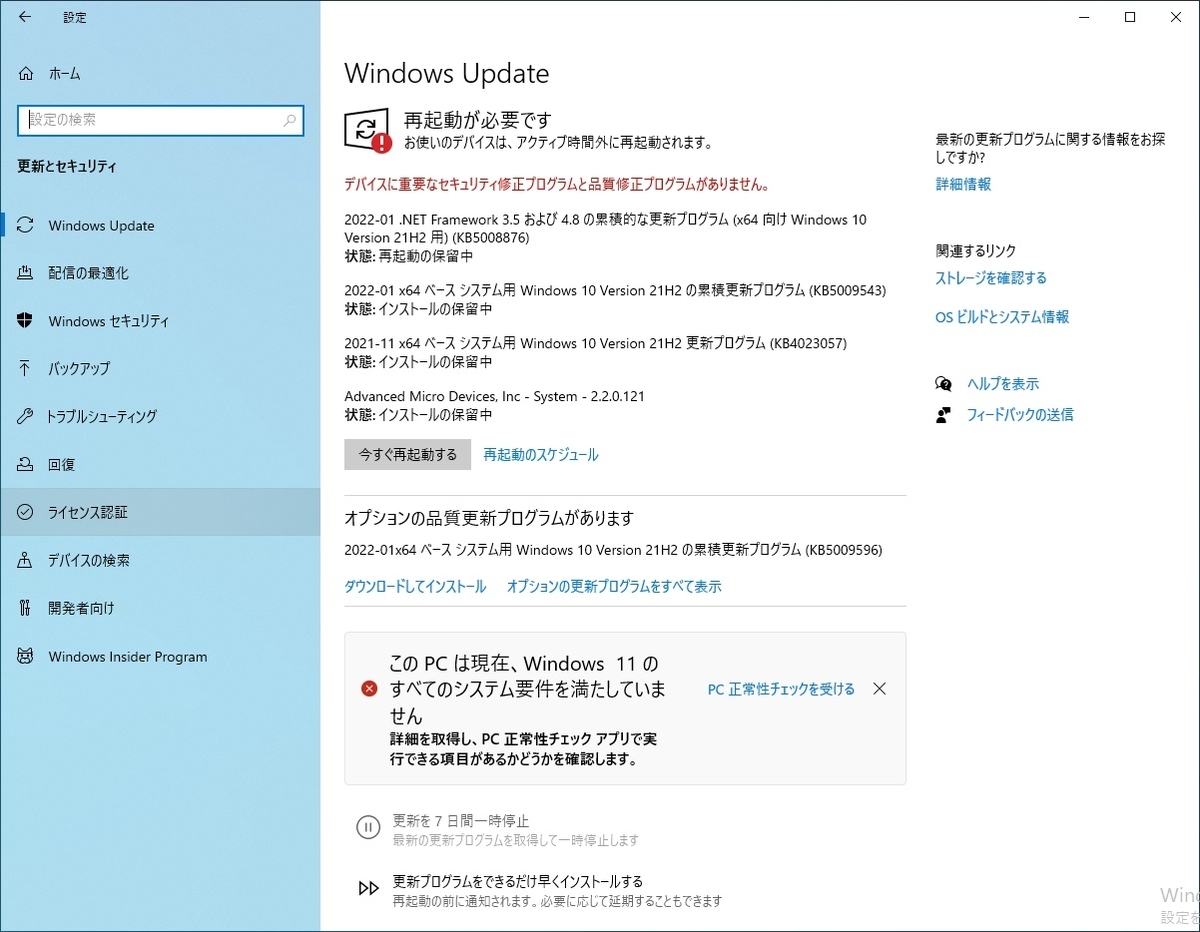1200x932 pixels.
Task: Click the Home house icon in the sidebar
Action: 26,73
